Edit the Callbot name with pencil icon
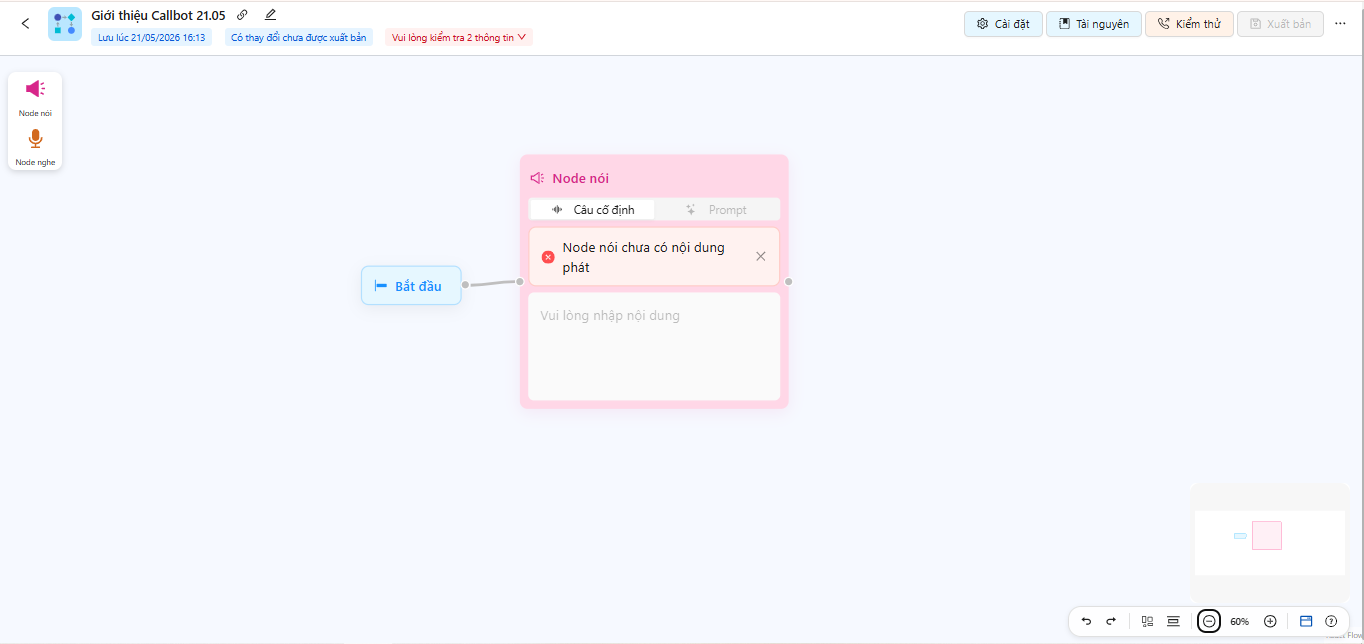 (x=270, y=15)
